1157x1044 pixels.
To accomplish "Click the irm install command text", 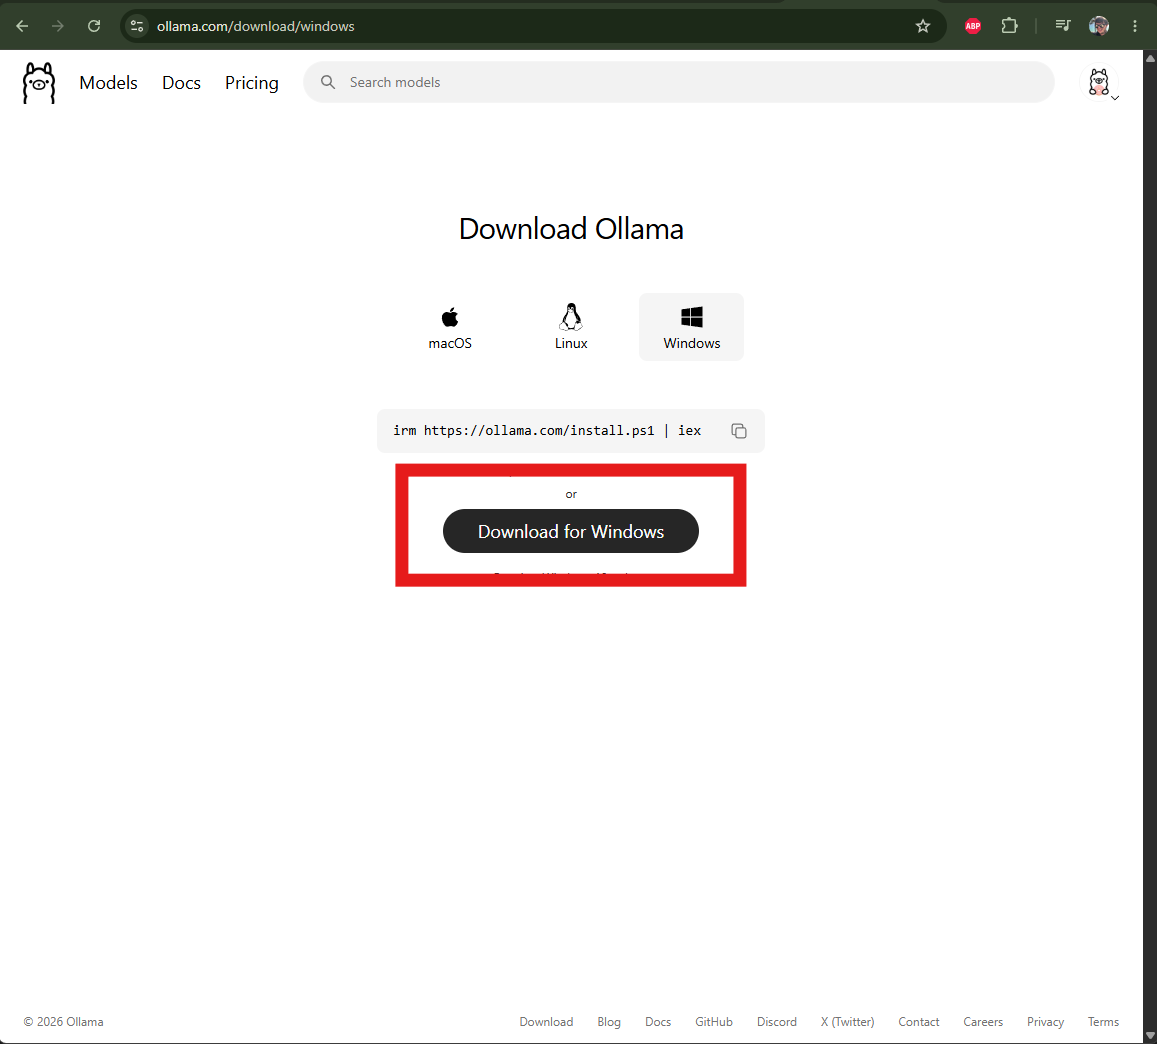I will 547,431.
